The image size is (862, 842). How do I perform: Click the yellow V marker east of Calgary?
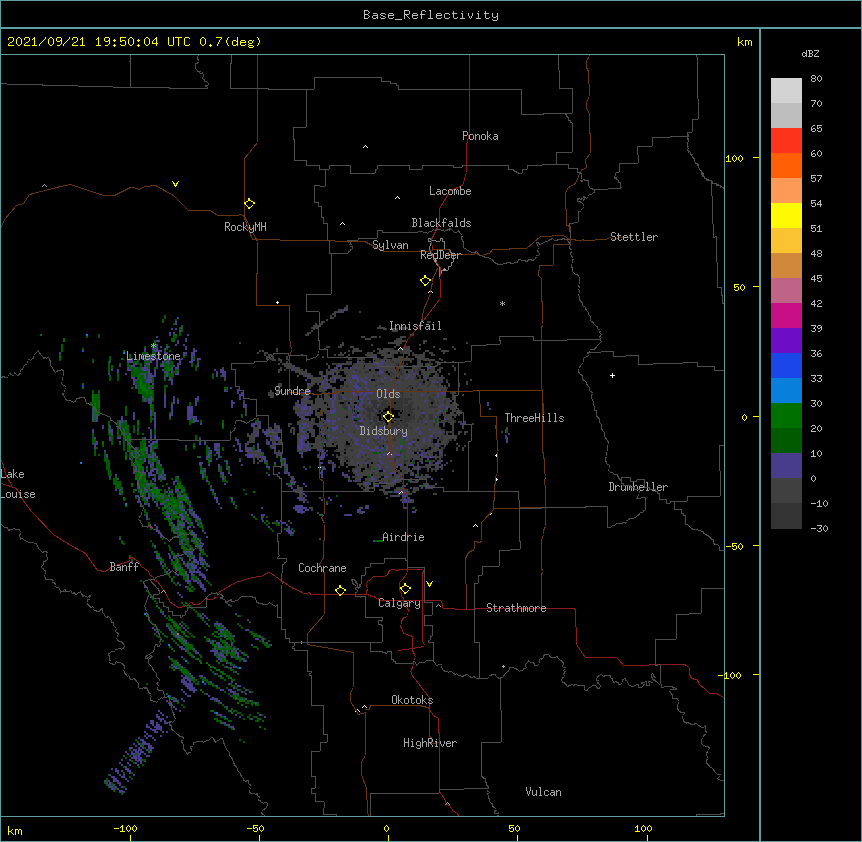point(429,584)
